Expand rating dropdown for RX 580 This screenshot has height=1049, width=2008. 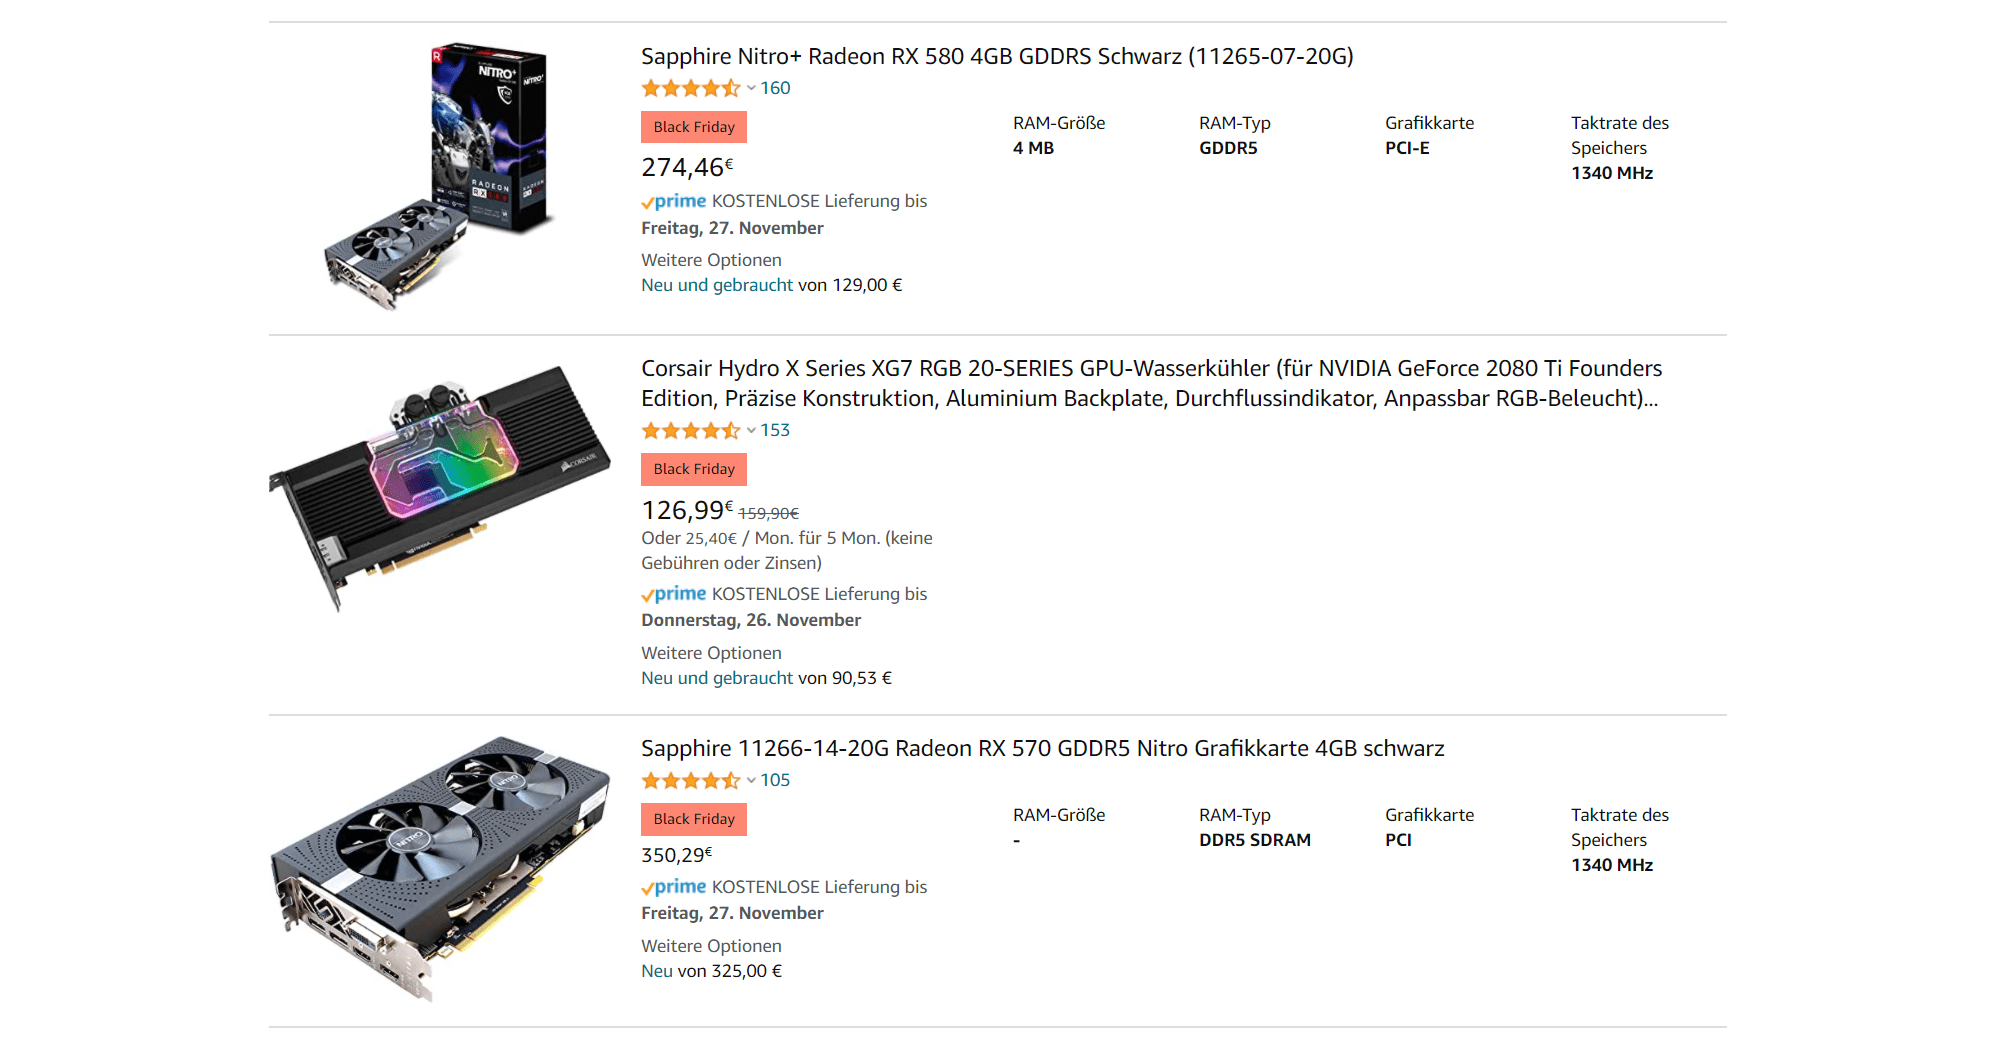tap(751, 88)
